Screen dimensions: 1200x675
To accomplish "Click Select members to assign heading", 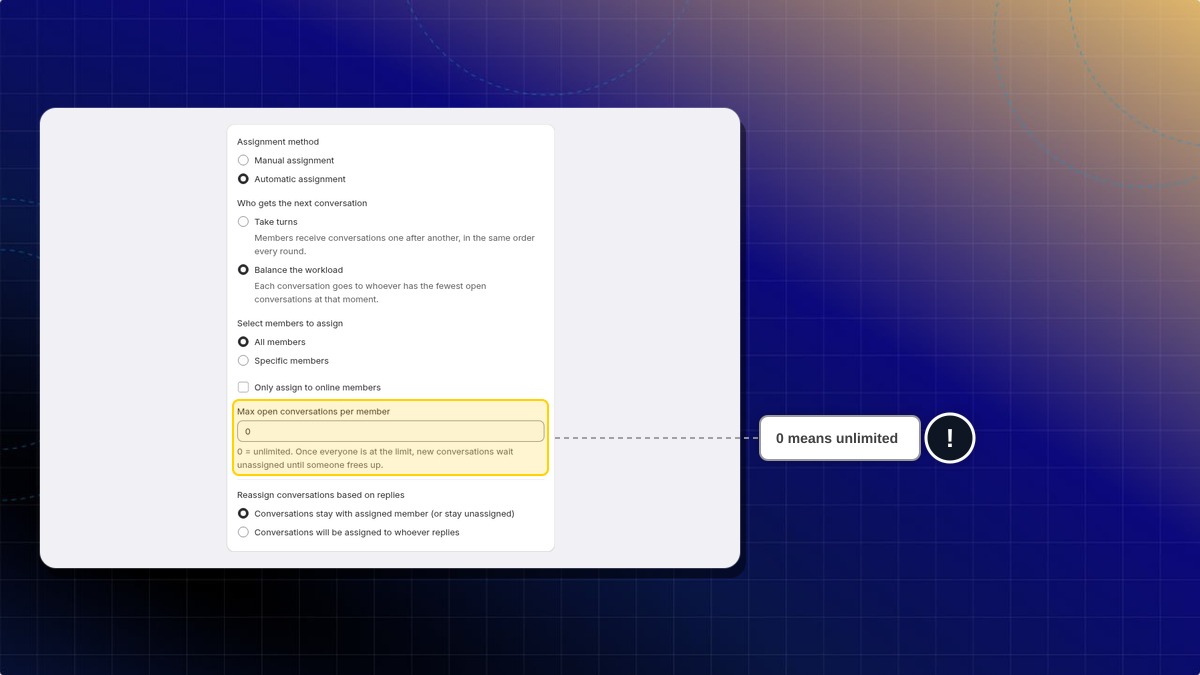I will (x=290, y=324).
